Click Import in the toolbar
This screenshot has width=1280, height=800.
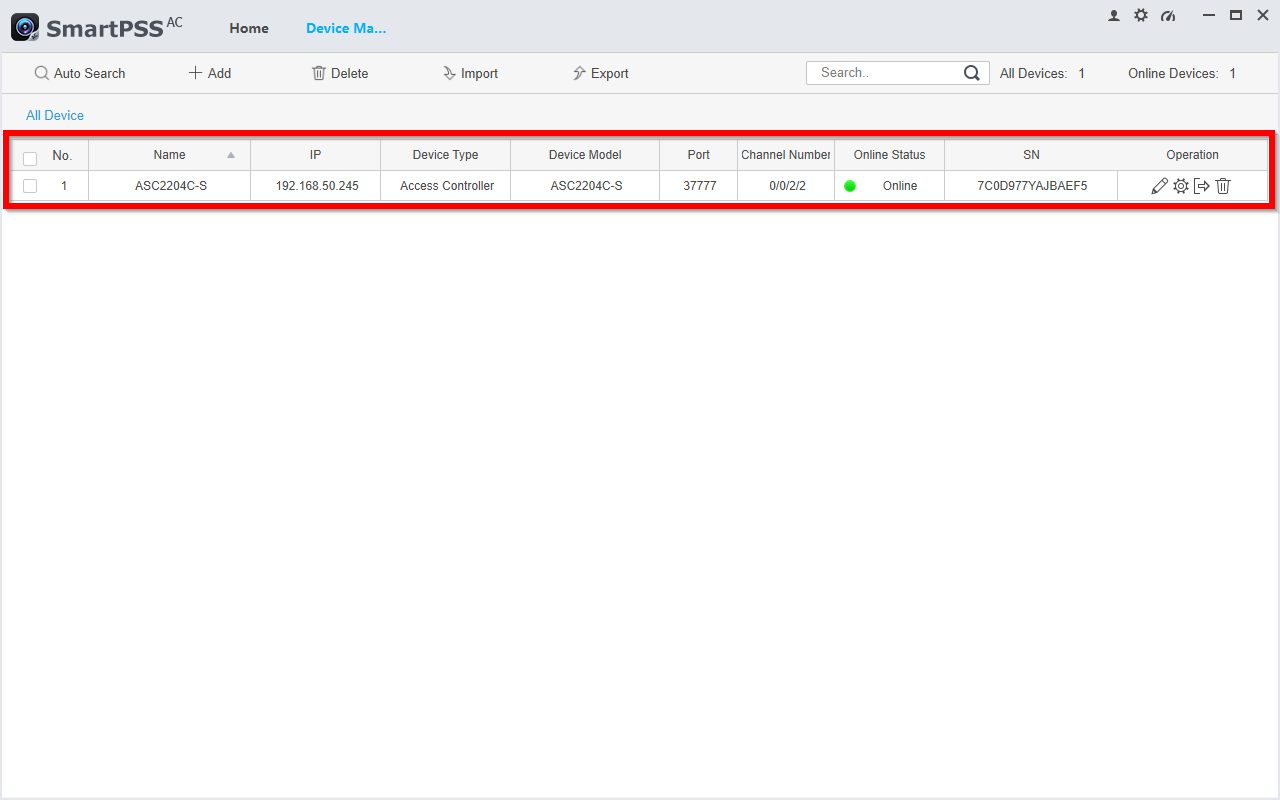(470, 73)
